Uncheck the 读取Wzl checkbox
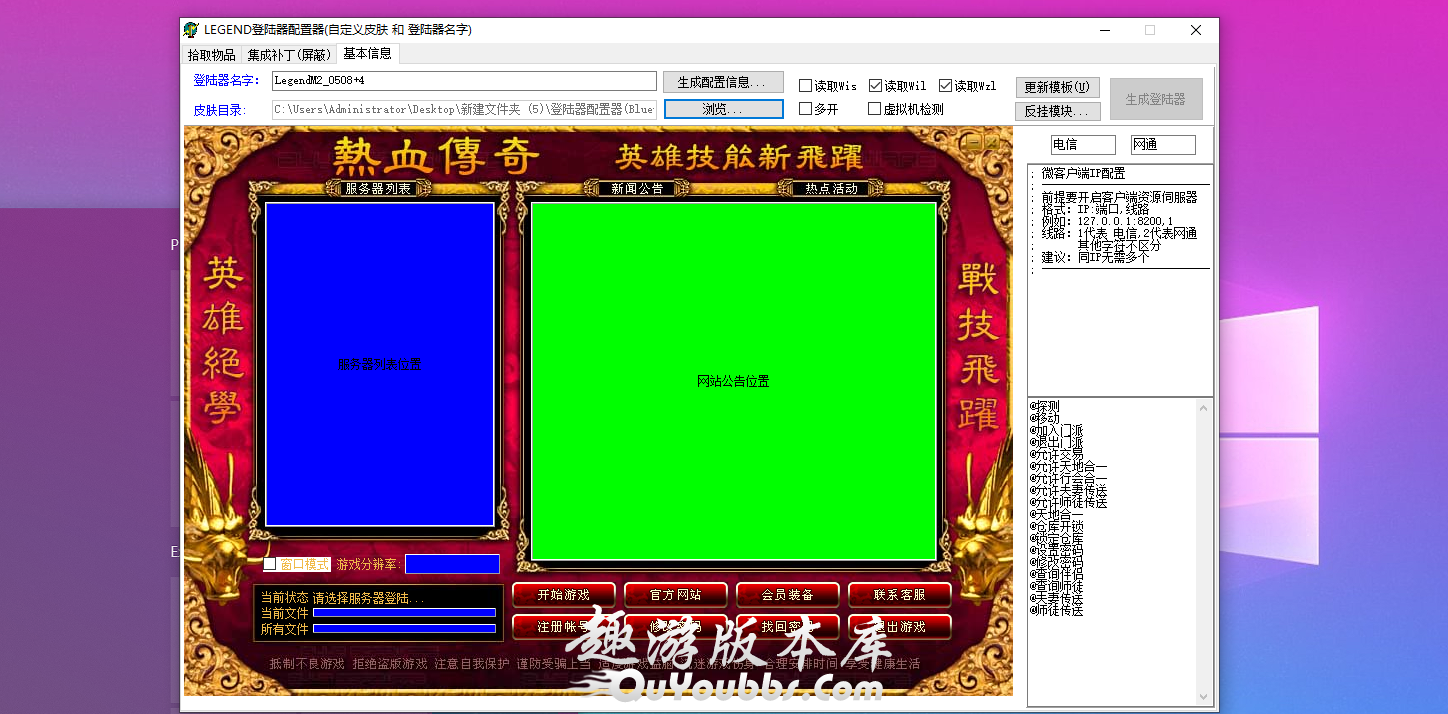Image resolution: width=1448 pixels, height=714 pixels. click(945, 86)
